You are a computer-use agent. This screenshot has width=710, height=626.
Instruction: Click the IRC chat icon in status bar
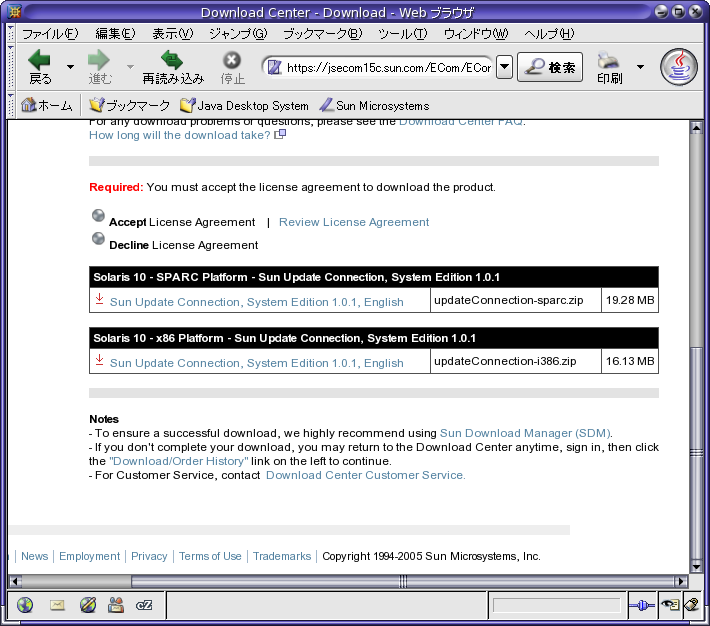[x=144, y=605]
